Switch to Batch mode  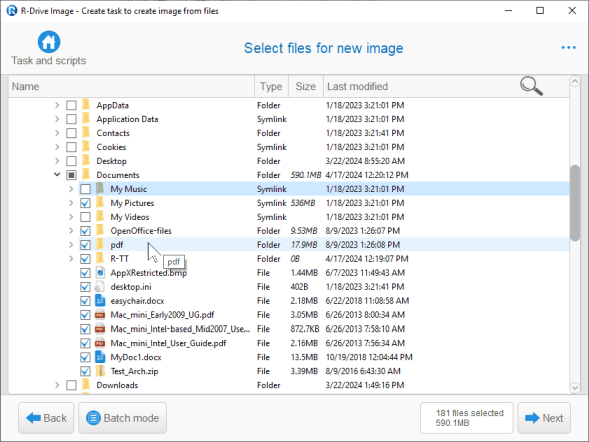[x=122, y=418]
